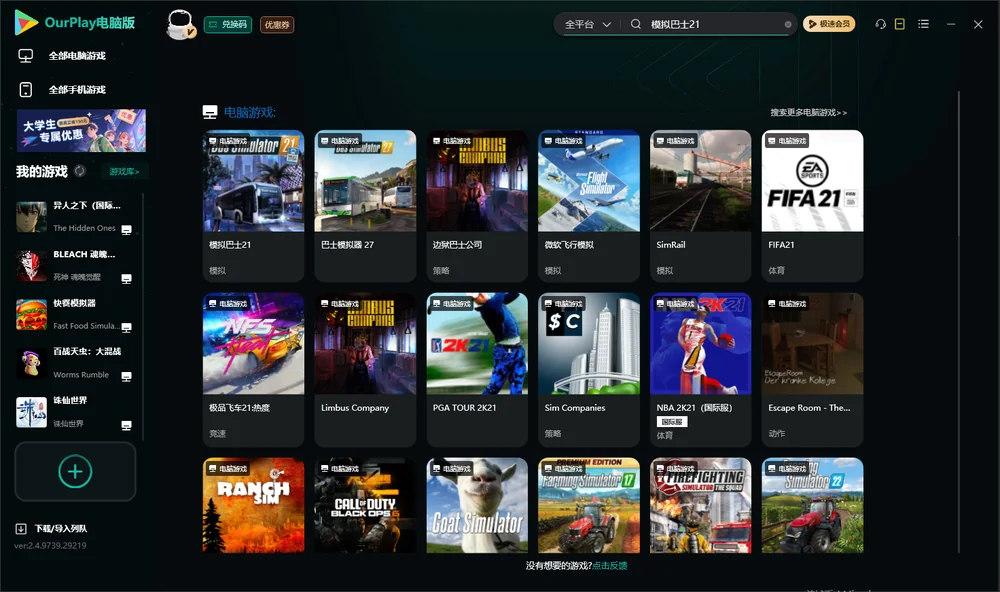This screenshot has height=592, width=1000.
Task: Open the NBA 2K21 (国际服) game card
Action: (701, 369)
